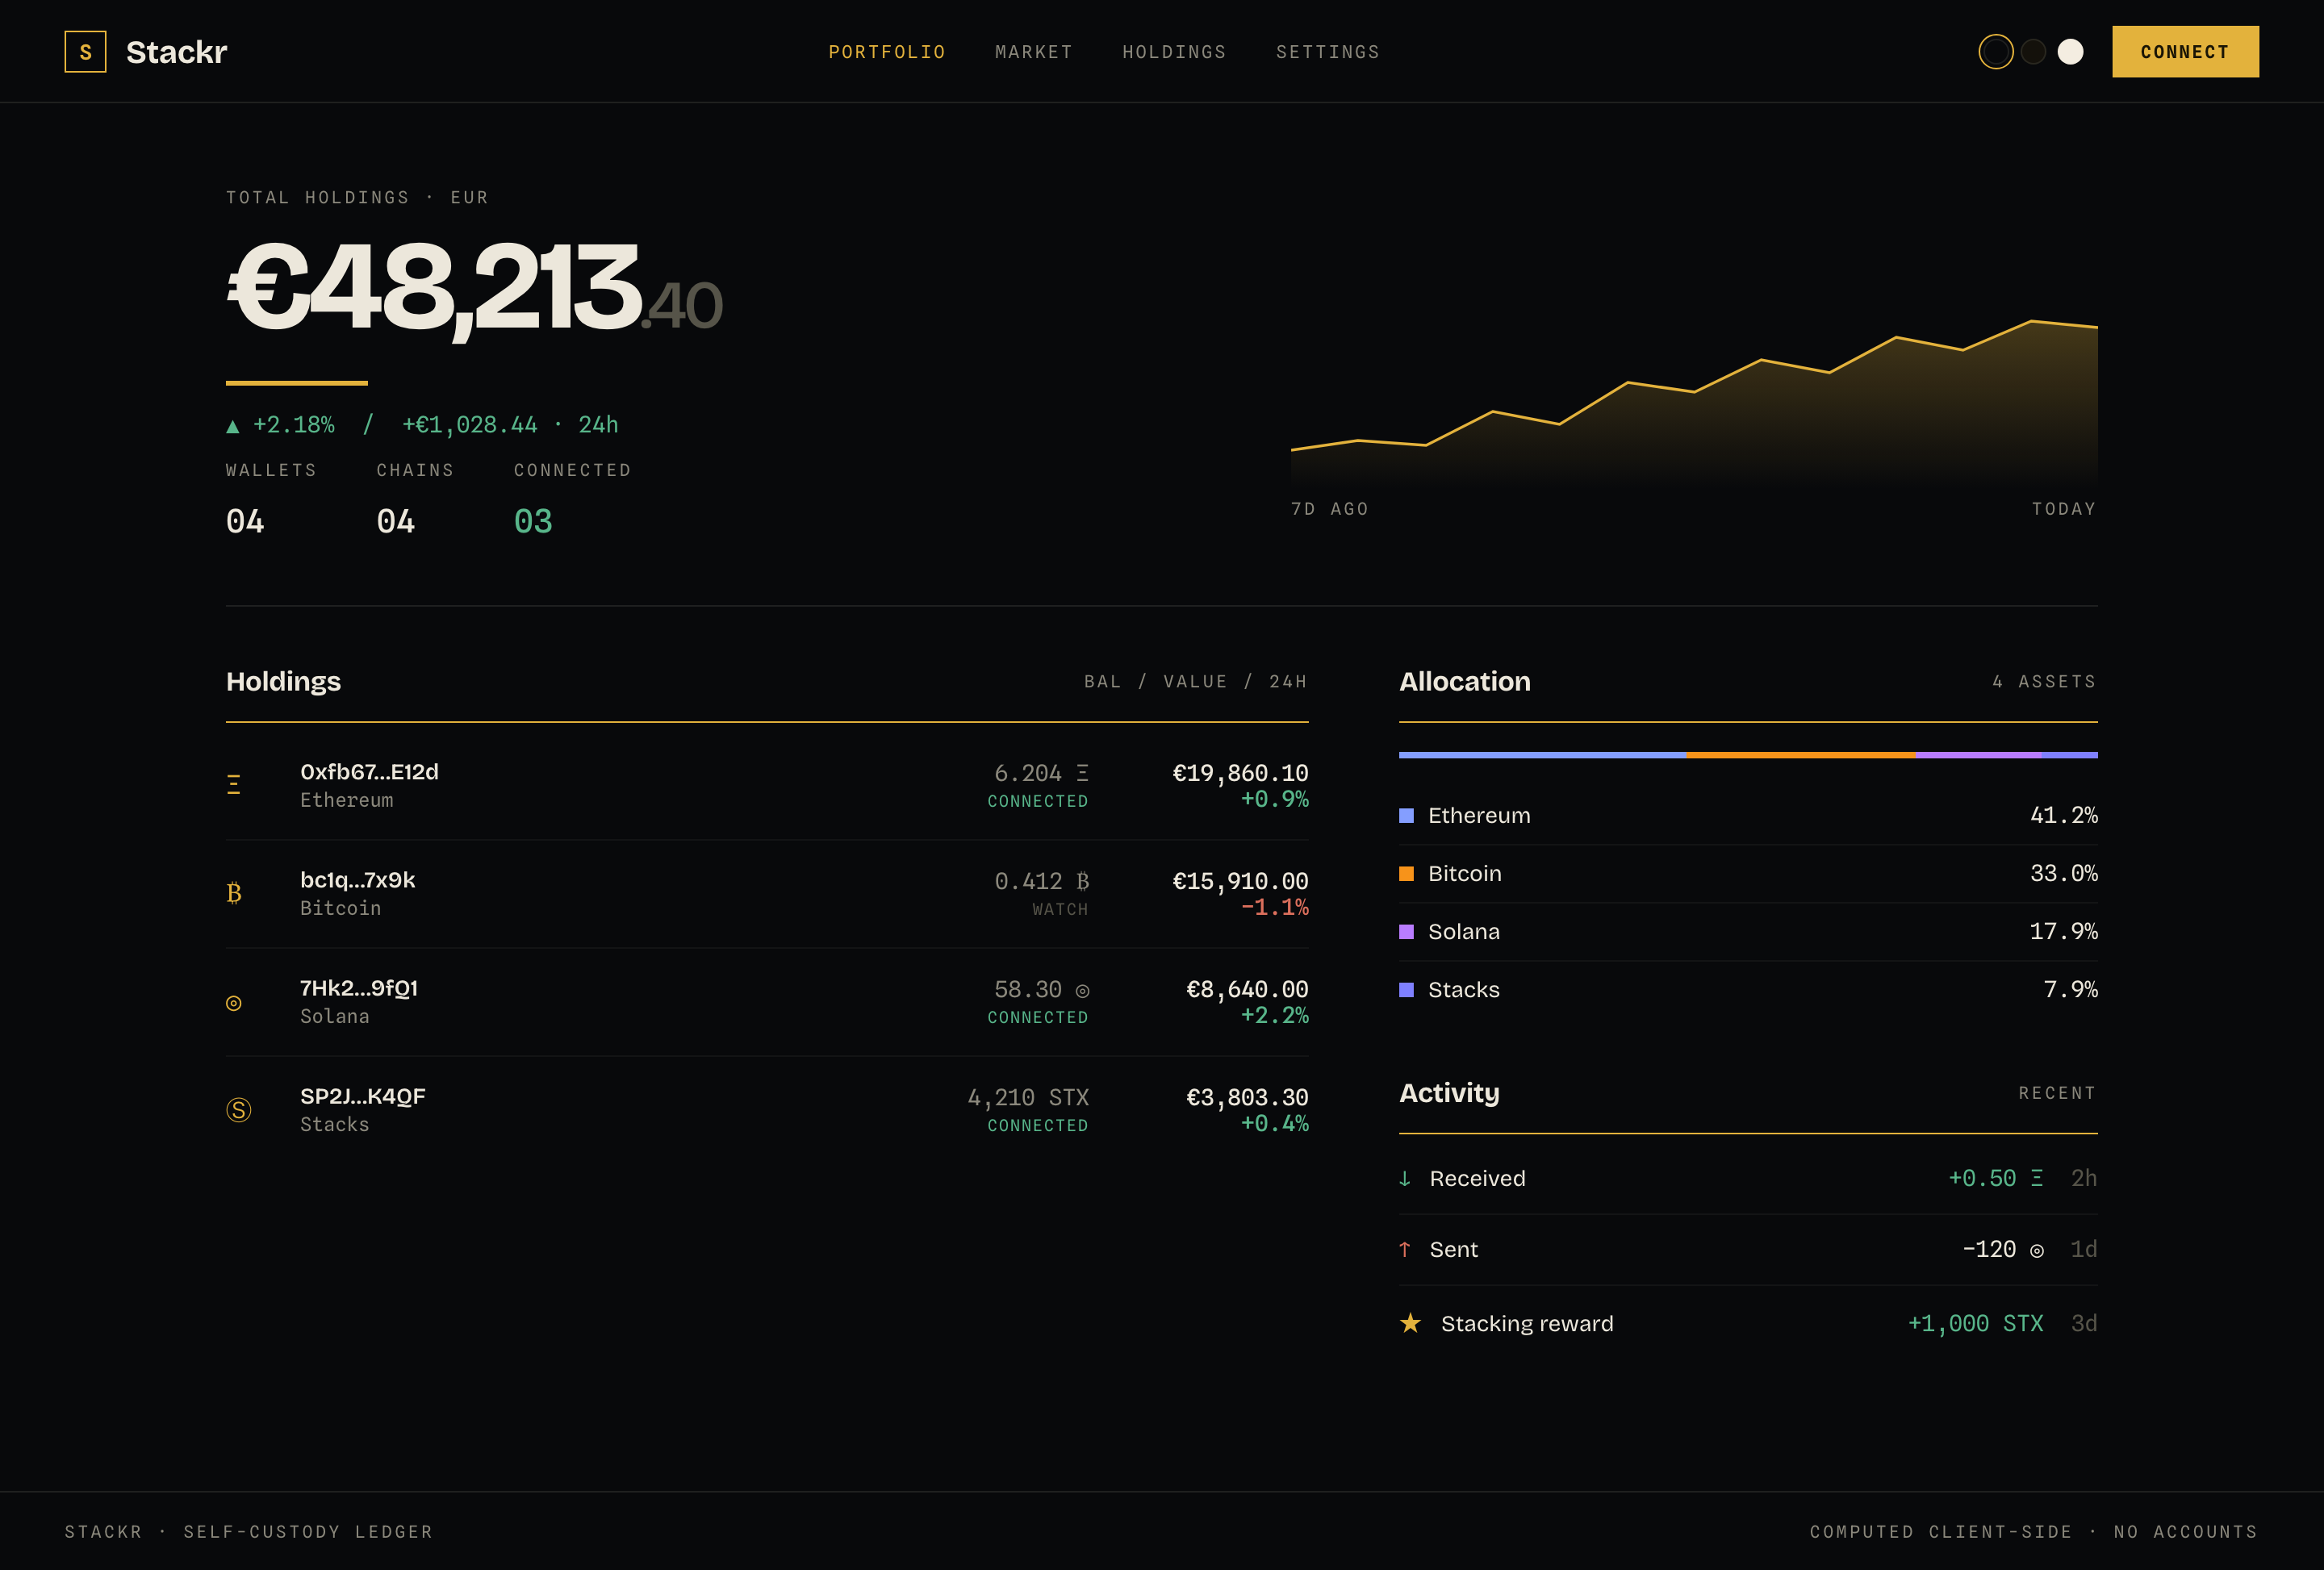2324x1570 pixels.
Task: Click the Solana purple swatch in Allocation
Action: pos(1406,932)
